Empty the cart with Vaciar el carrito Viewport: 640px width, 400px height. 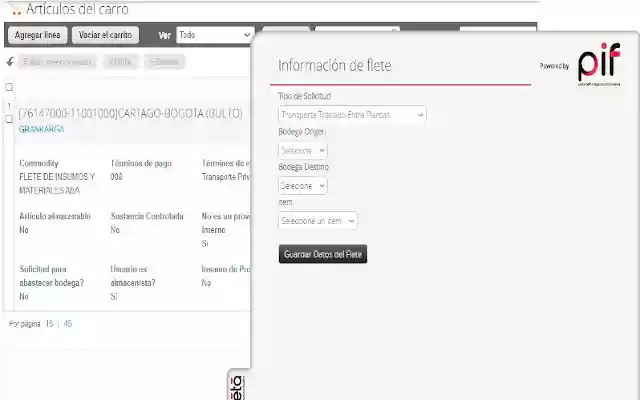click(x=105, y=35)
